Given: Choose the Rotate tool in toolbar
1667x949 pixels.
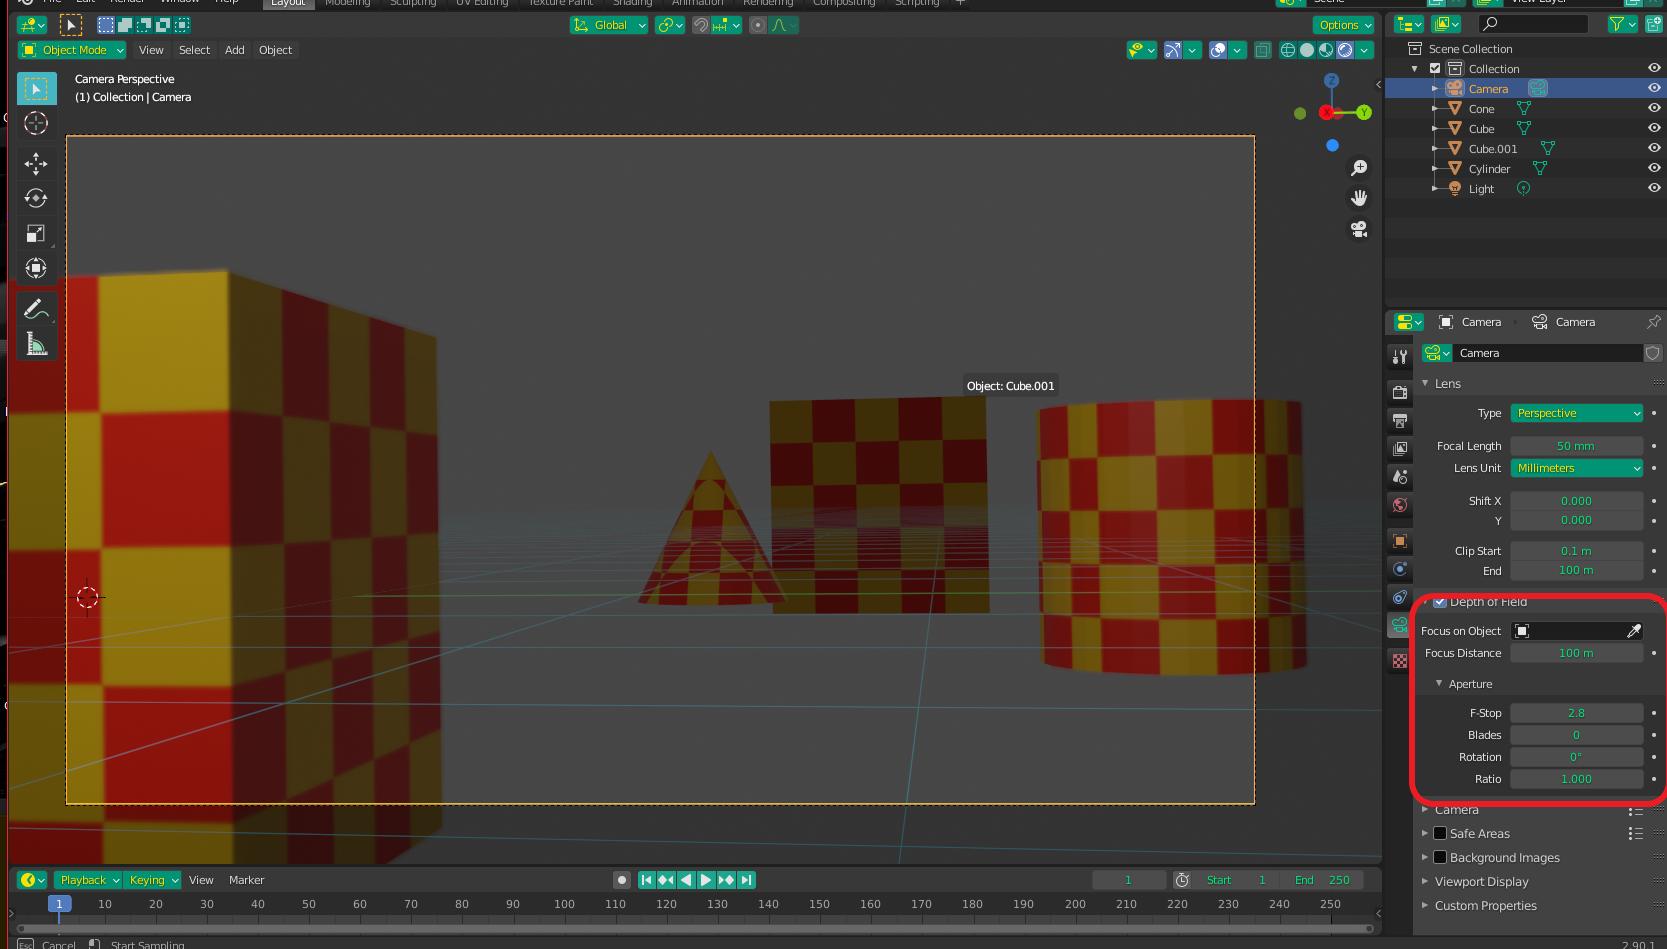Looking at the screenshot, I should (x=36, y=198).
